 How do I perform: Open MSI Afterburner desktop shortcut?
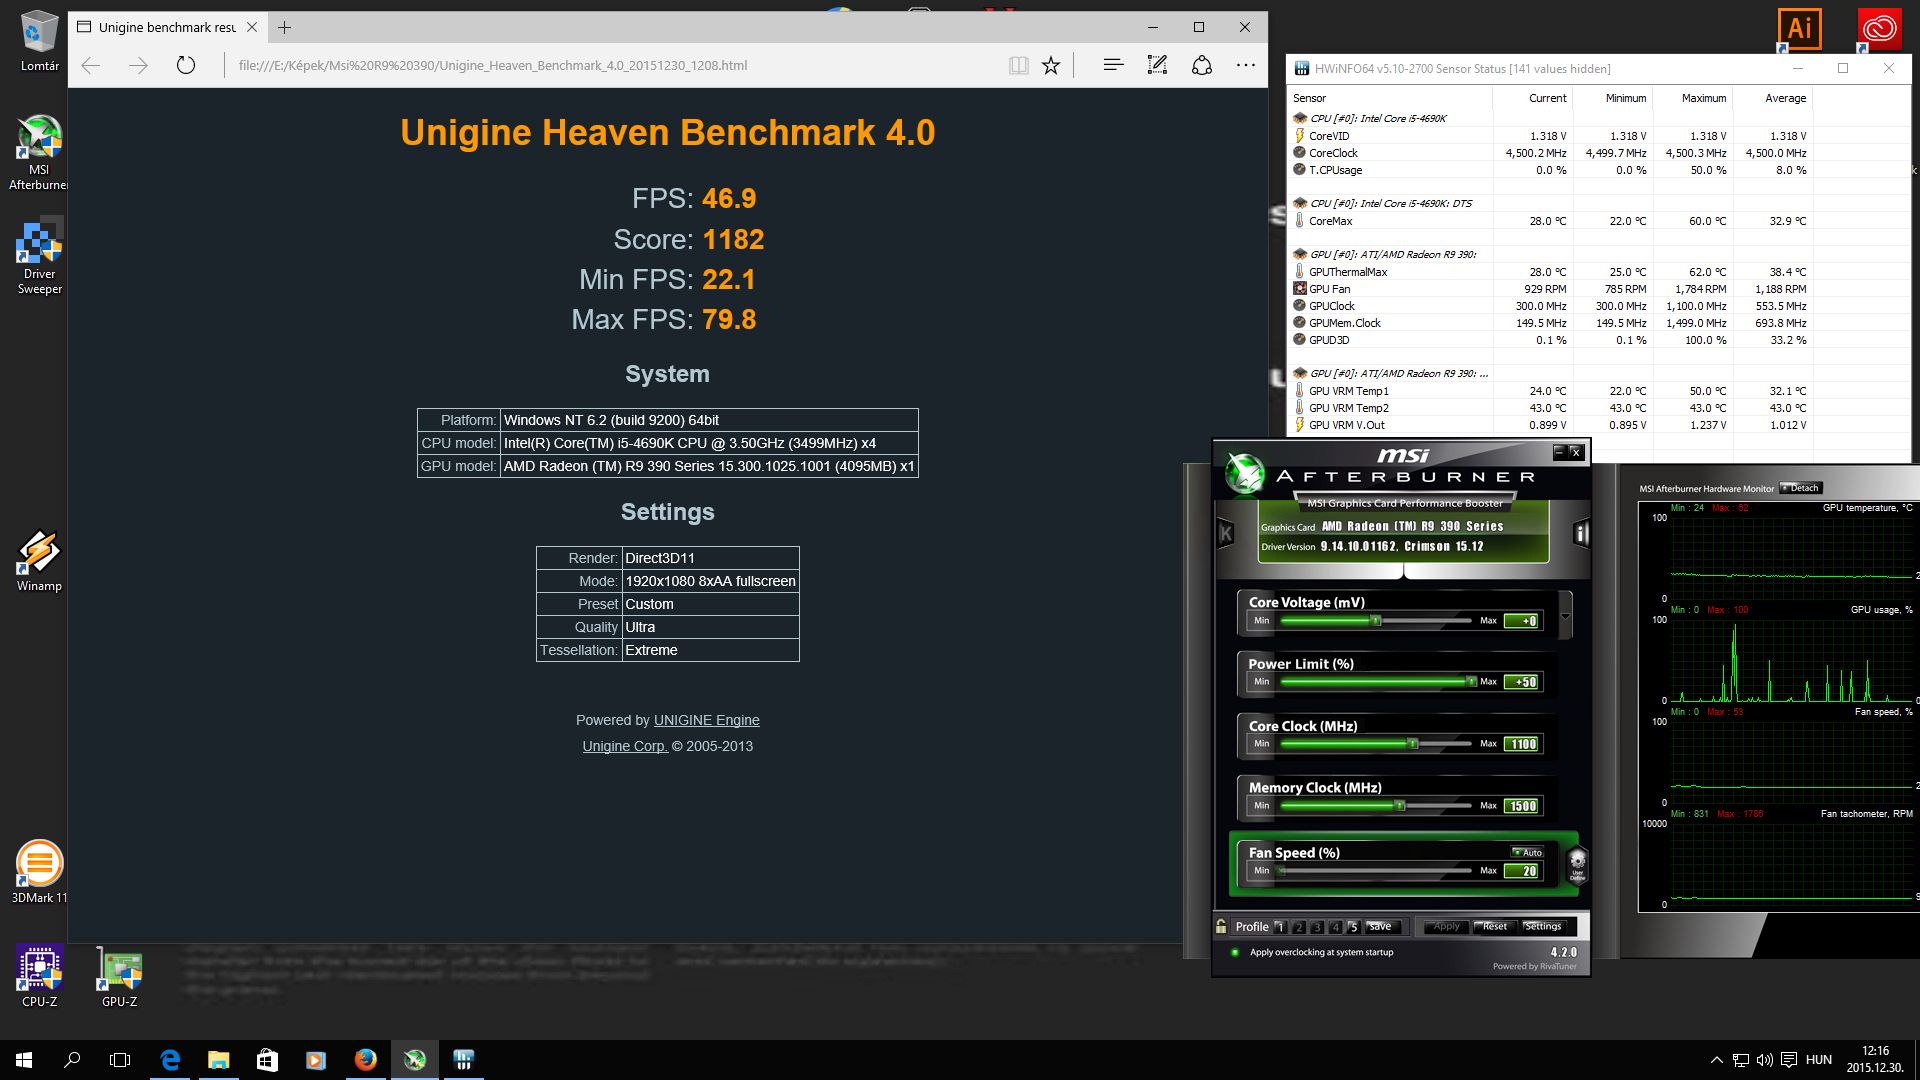pos(39,153)
